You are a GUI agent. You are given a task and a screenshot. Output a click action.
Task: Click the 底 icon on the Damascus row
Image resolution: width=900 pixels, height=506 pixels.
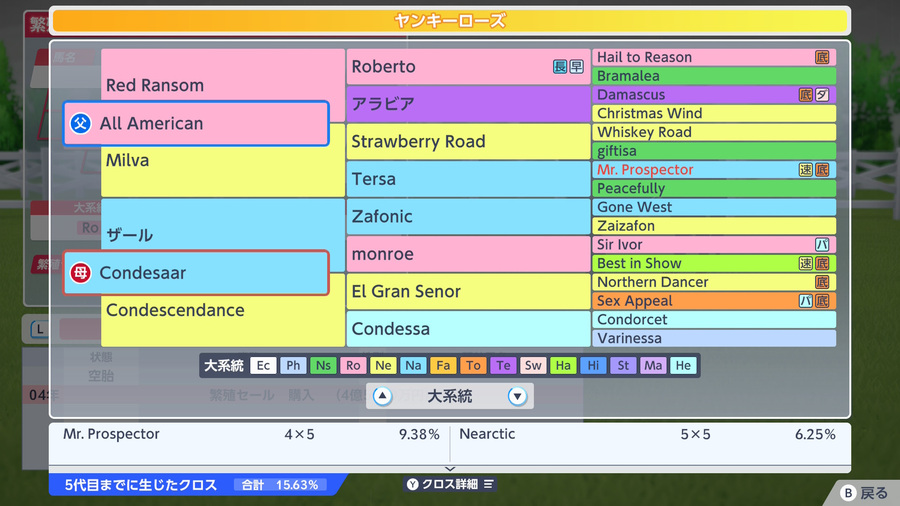click(x=806, y=95)
